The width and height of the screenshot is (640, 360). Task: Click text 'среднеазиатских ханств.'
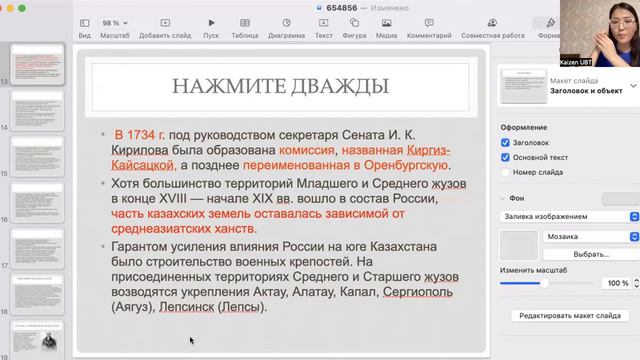184,229
